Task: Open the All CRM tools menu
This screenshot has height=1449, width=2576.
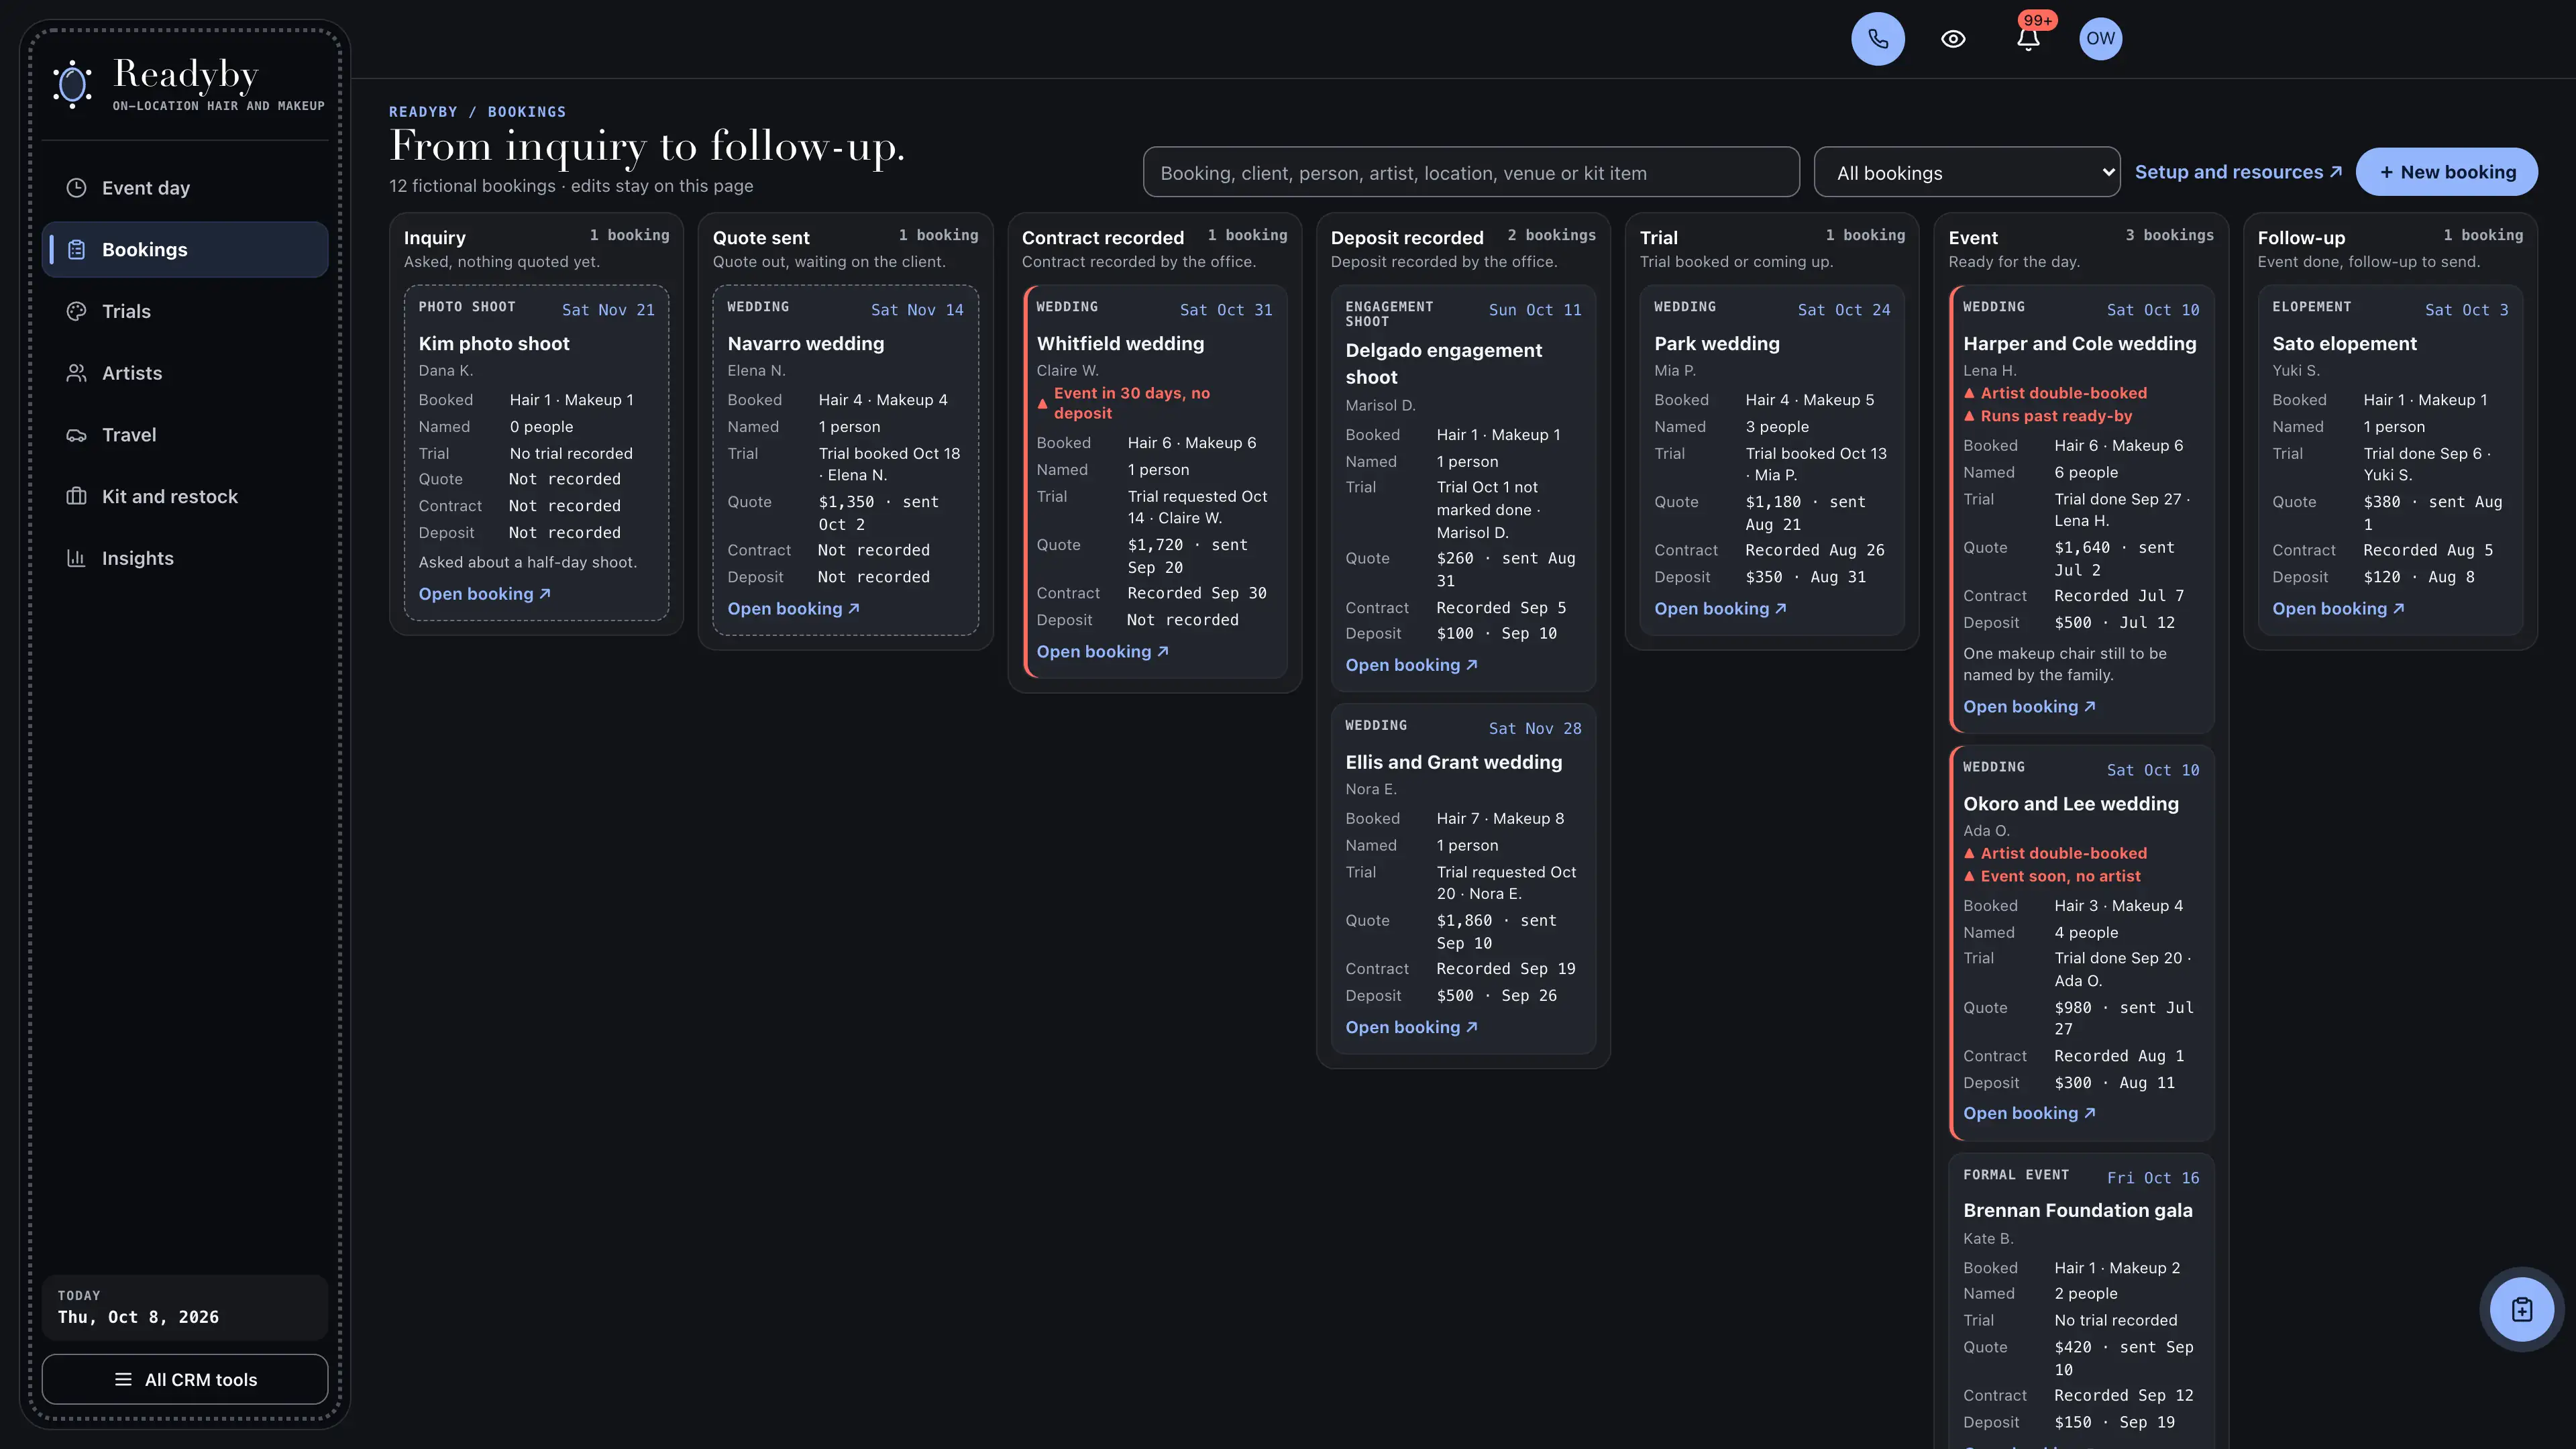Action: point(185,1379)
